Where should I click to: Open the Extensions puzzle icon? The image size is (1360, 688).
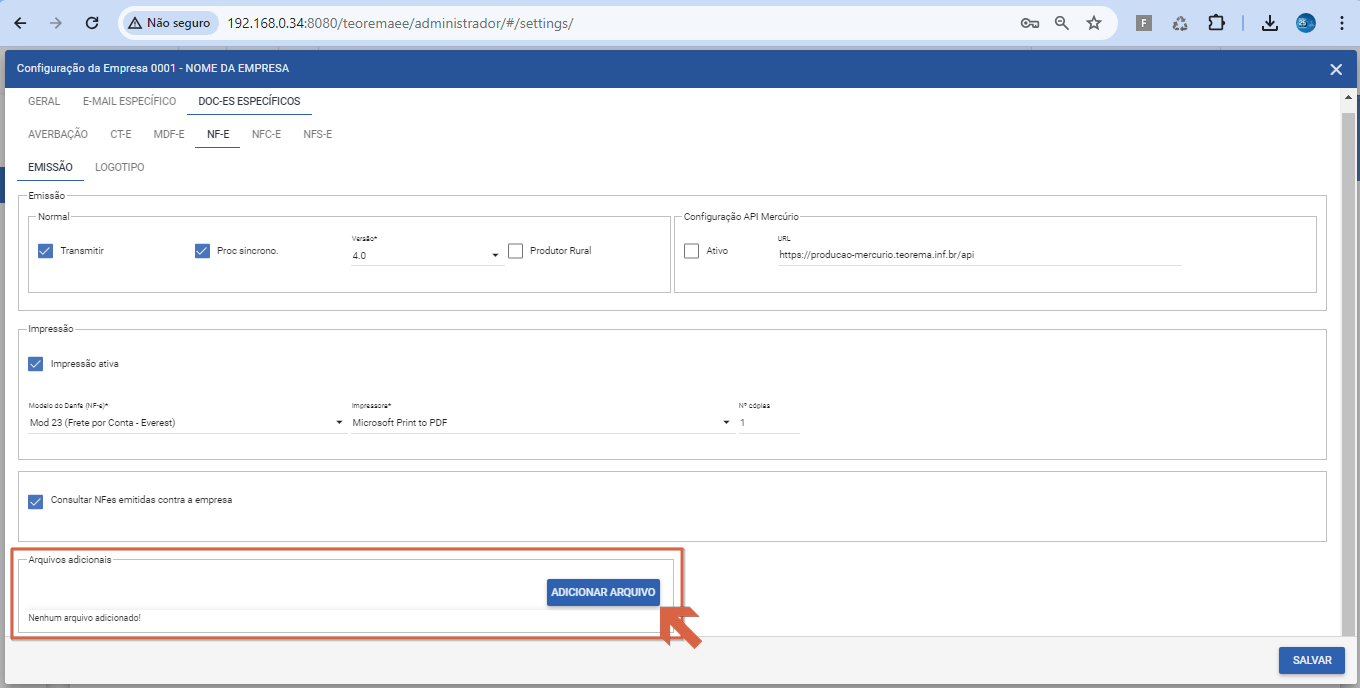1216,23
